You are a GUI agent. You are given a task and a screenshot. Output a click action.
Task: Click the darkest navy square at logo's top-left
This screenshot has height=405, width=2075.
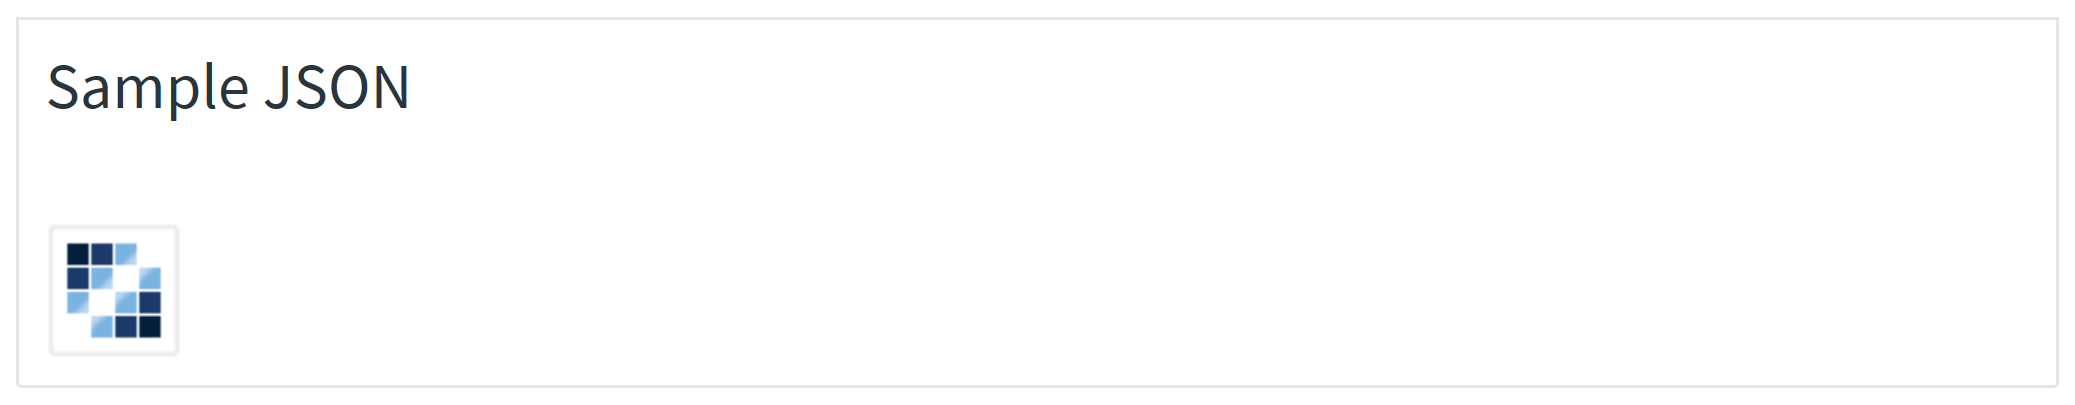click(x=78, y=254)
